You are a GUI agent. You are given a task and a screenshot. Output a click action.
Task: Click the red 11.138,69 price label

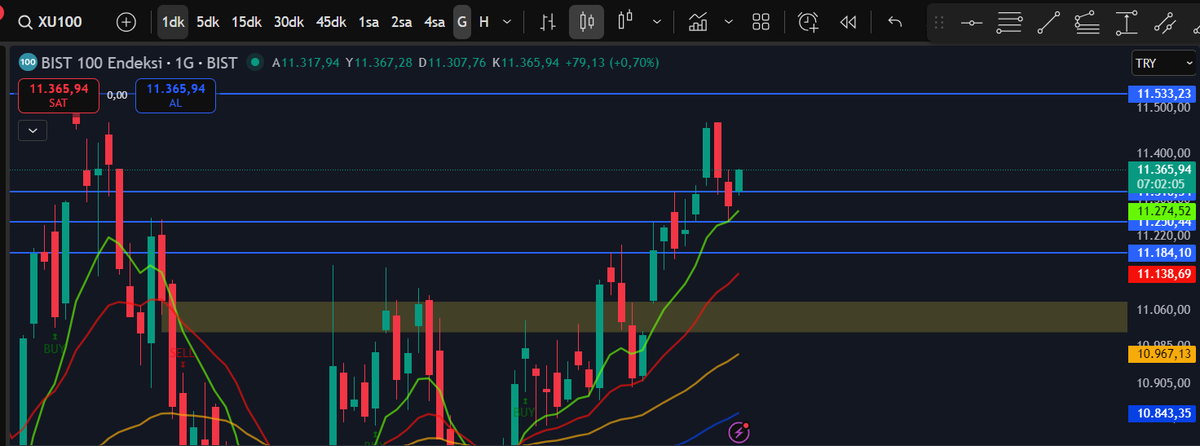point(1162,273)
